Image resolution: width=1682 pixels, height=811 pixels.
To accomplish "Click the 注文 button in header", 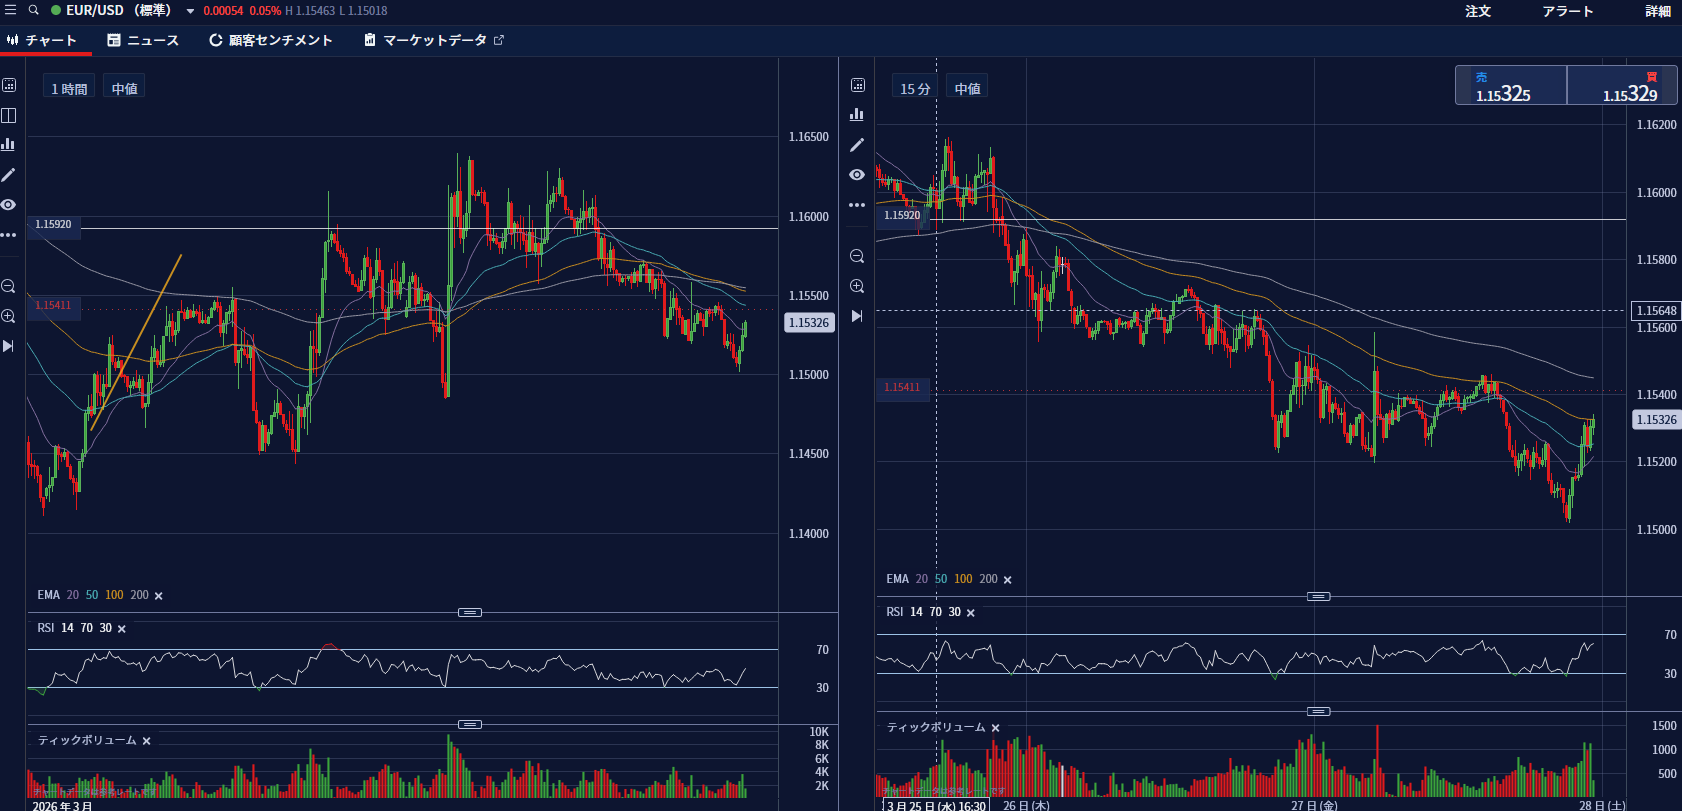I will click(1478, 11).
